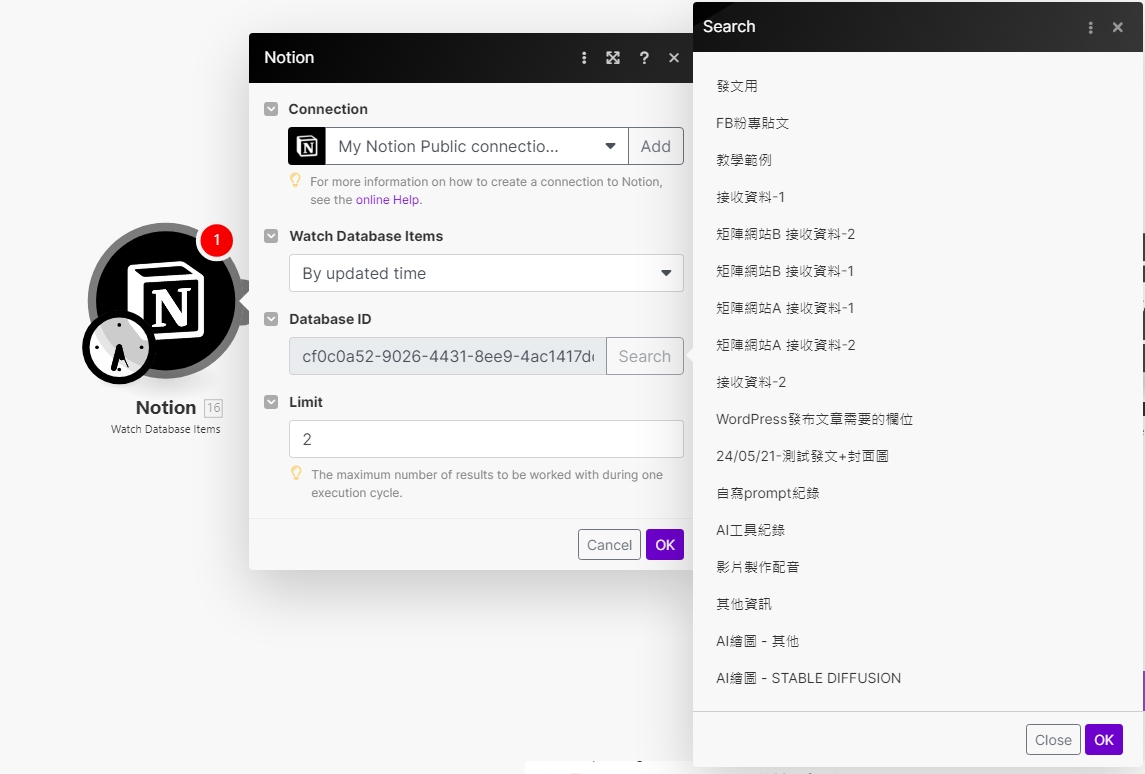
Task: Click Add to create a new connection
Action: (x=656, y=146)
